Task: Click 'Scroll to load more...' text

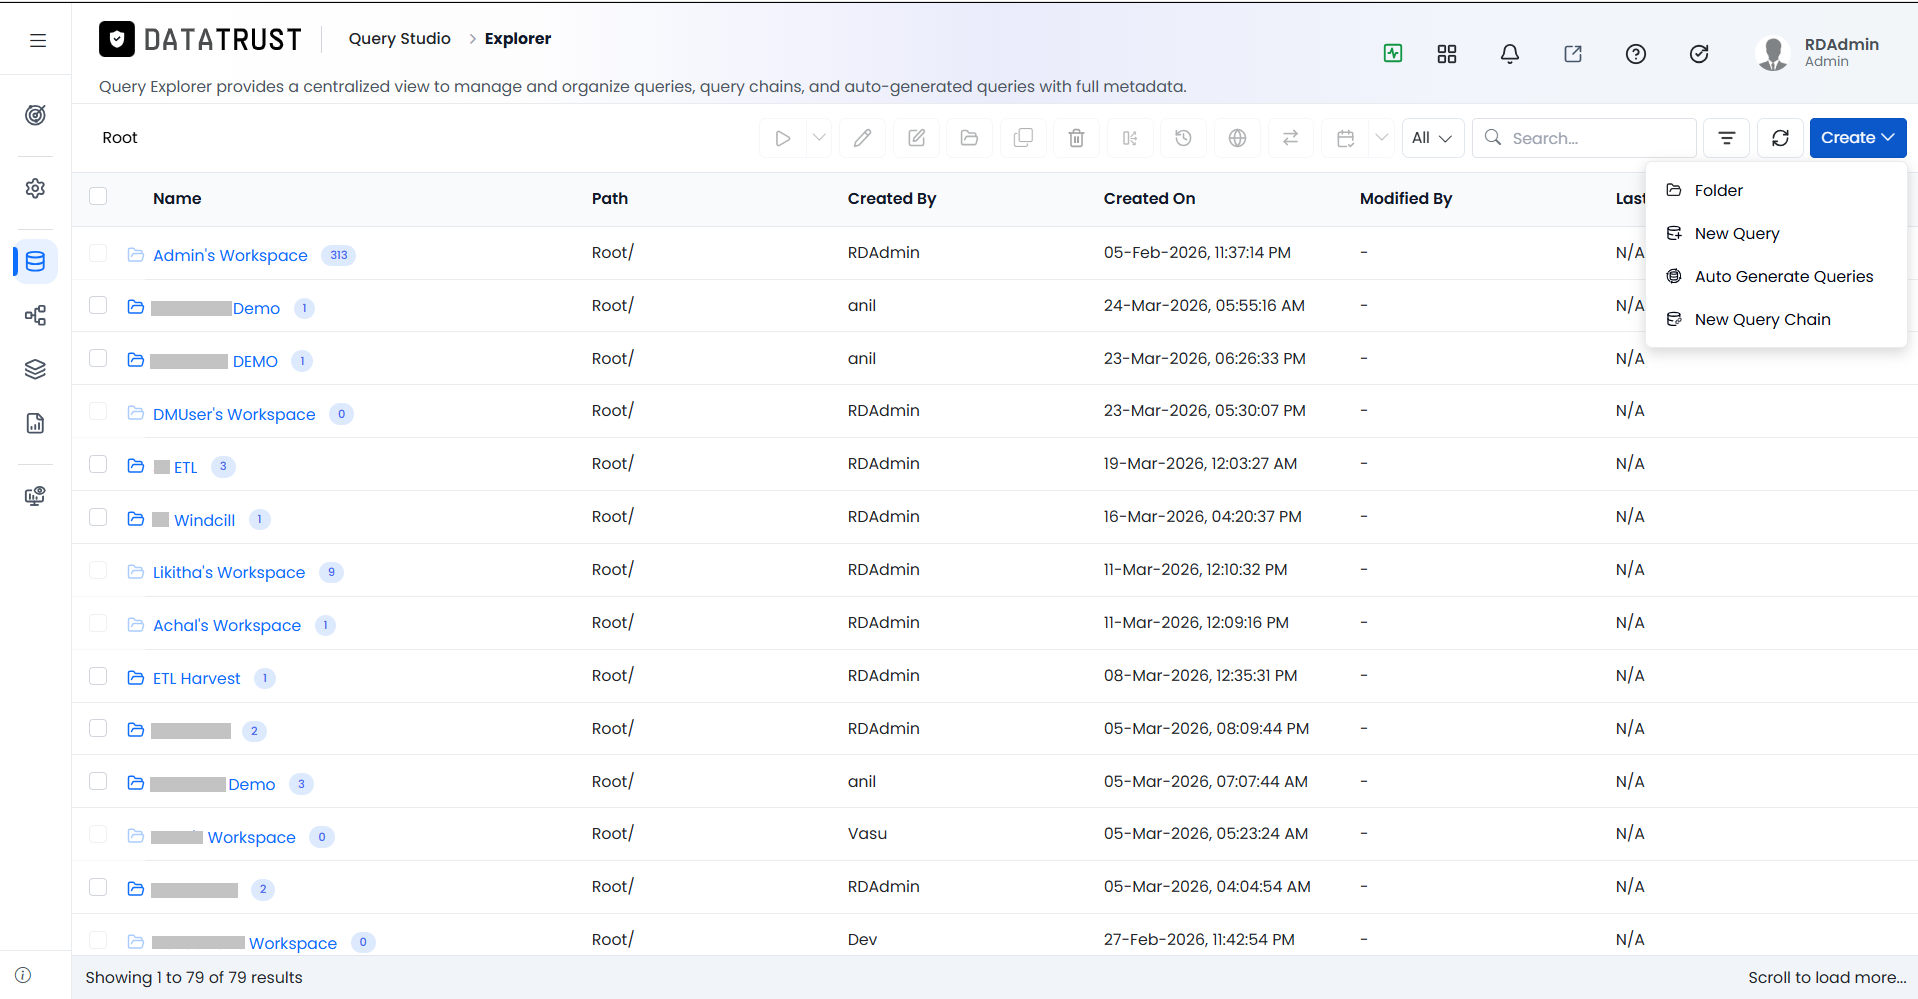Action: (1827, 977)
